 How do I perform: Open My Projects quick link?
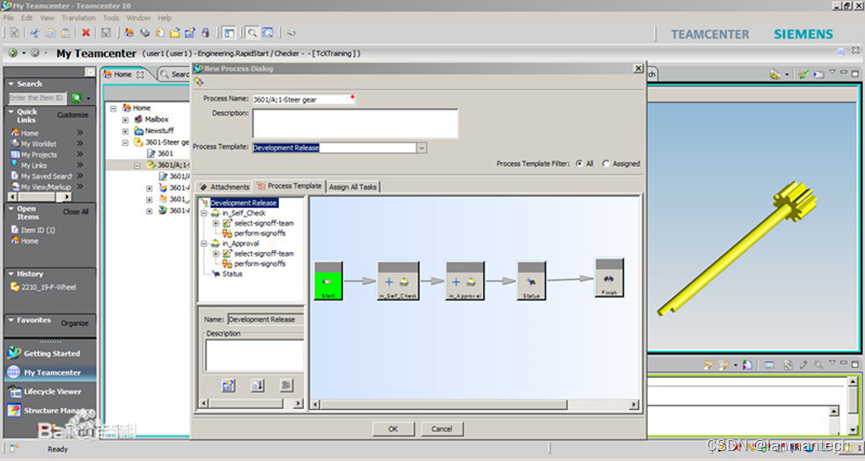click(39, 155)
